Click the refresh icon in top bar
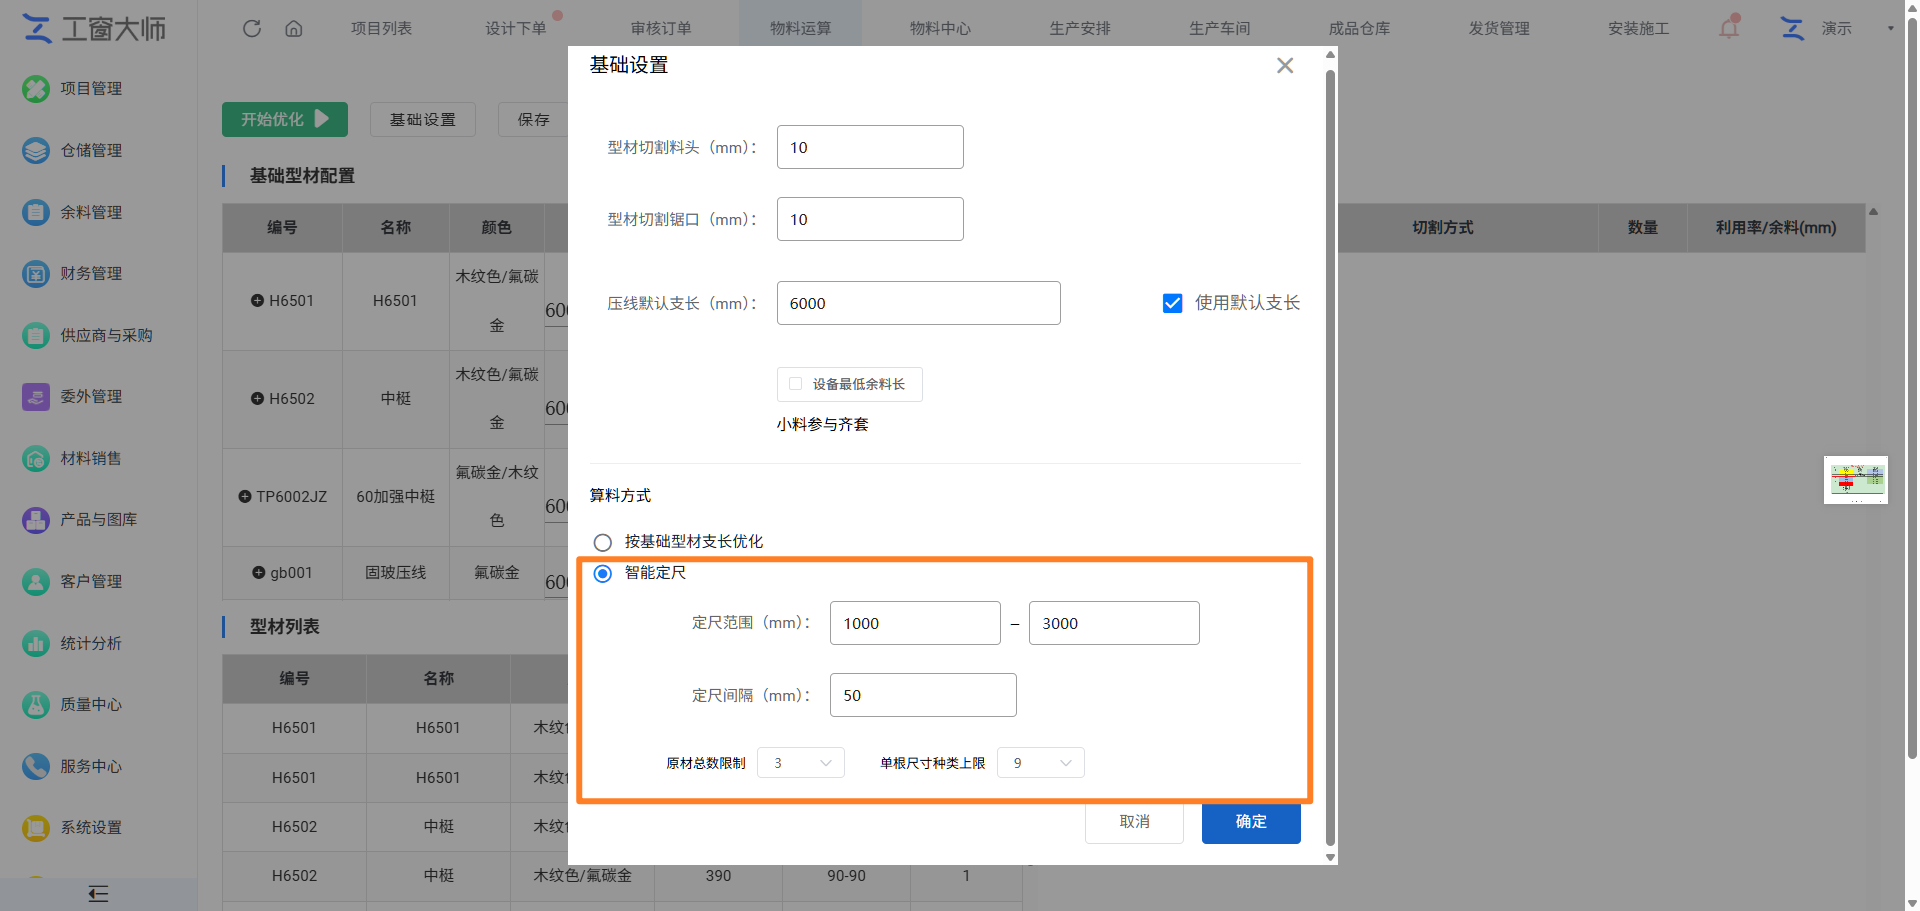Image resolution: width=1920 pixels, height=911 pixels. [252, 28]
